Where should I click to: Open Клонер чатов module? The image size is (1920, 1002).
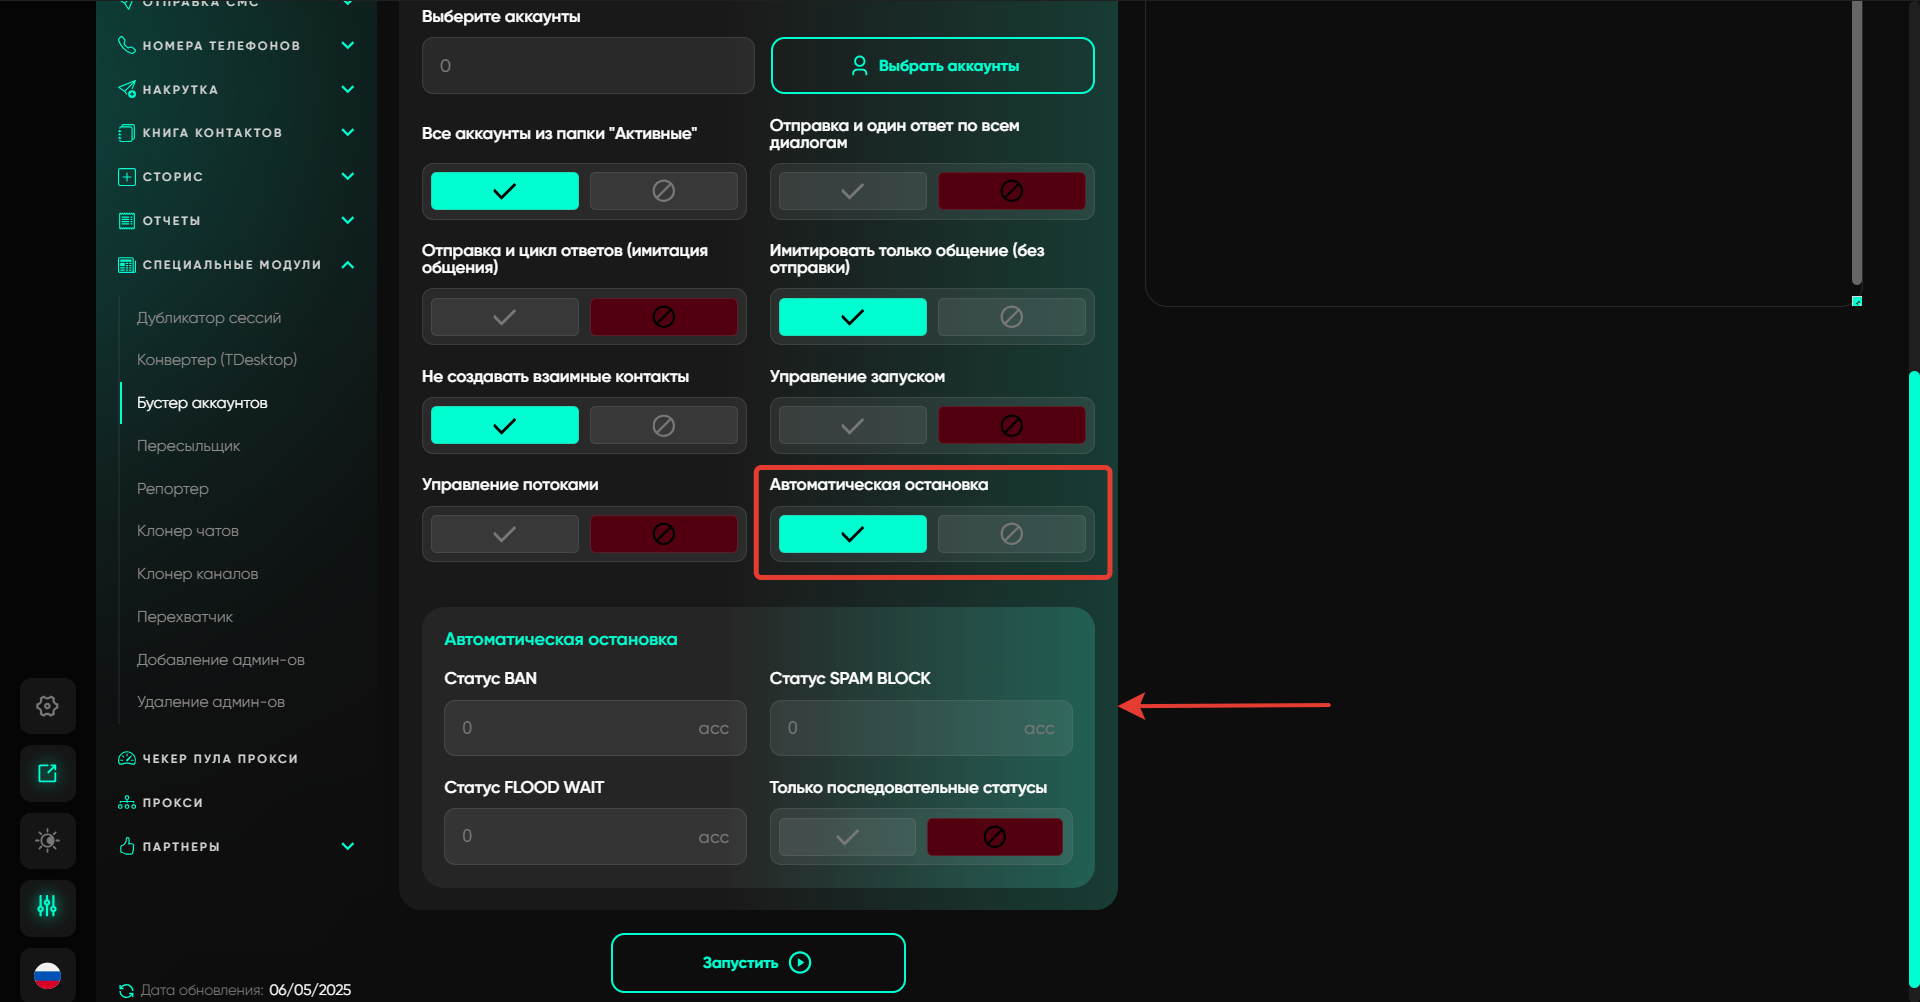(x=188, y=531)
